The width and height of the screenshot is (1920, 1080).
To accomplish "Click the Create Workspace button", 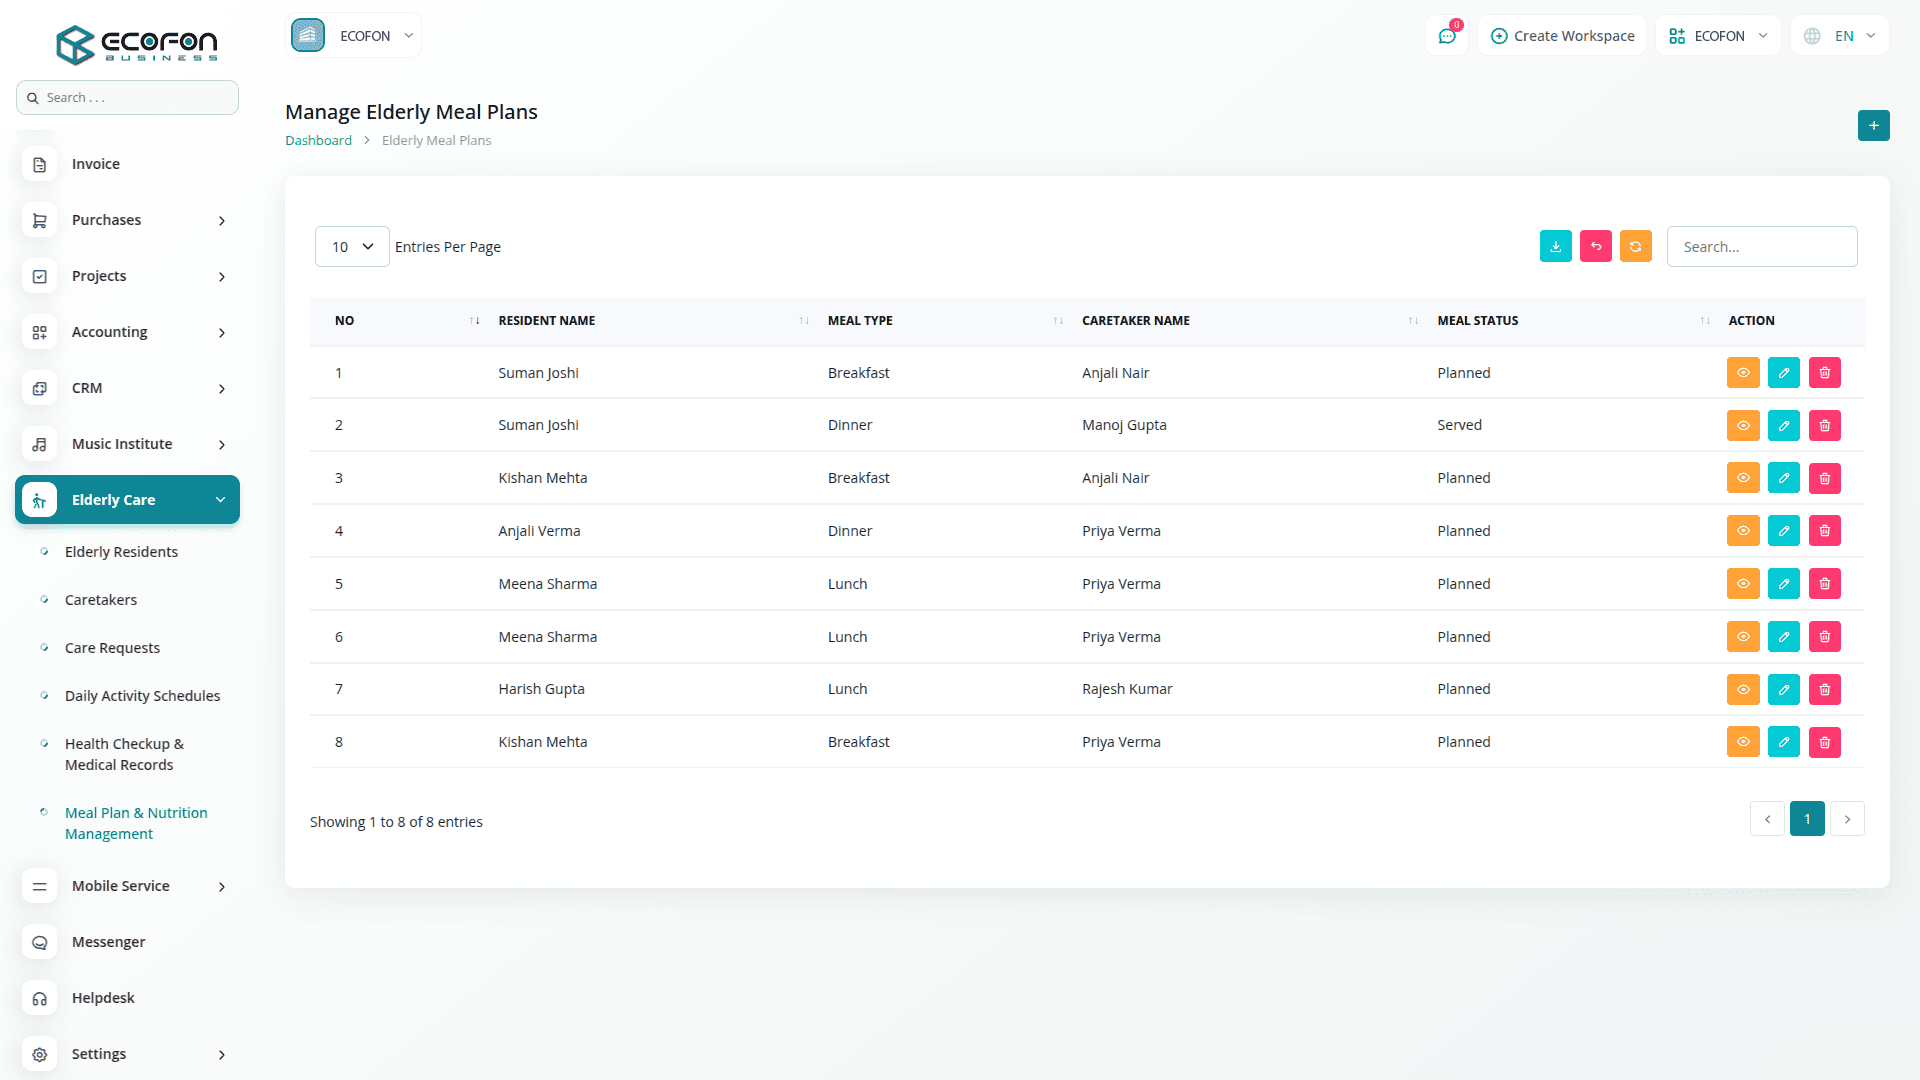I will (x=1562, y=36).
